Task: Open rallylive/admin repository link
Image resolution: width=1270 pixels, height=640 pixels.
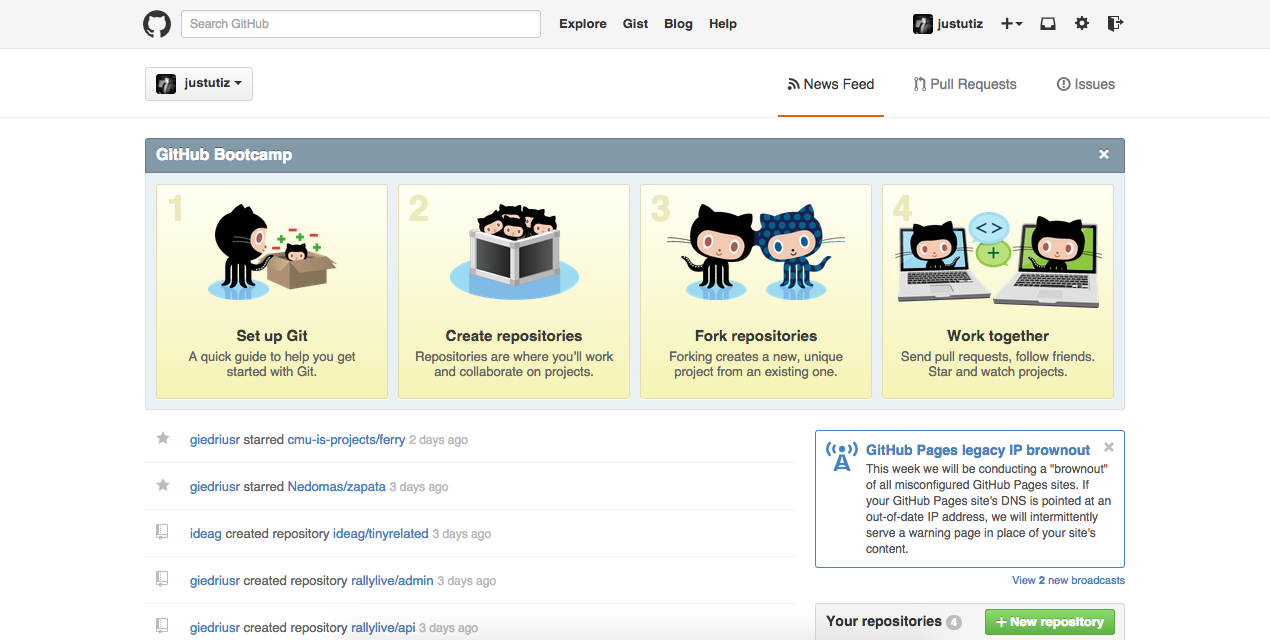Action: click(392, 581)
